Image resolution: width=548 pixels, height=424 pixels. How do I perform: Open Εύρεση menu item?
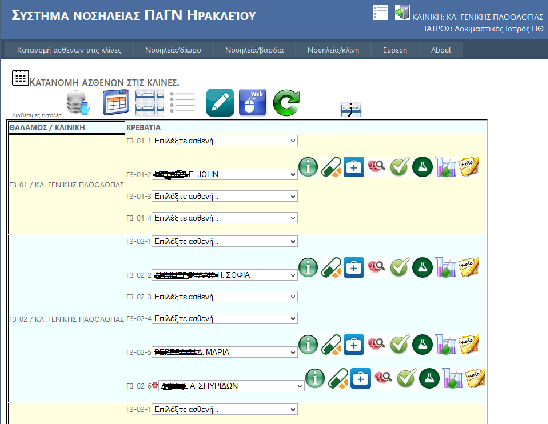[x=395, y=50]
